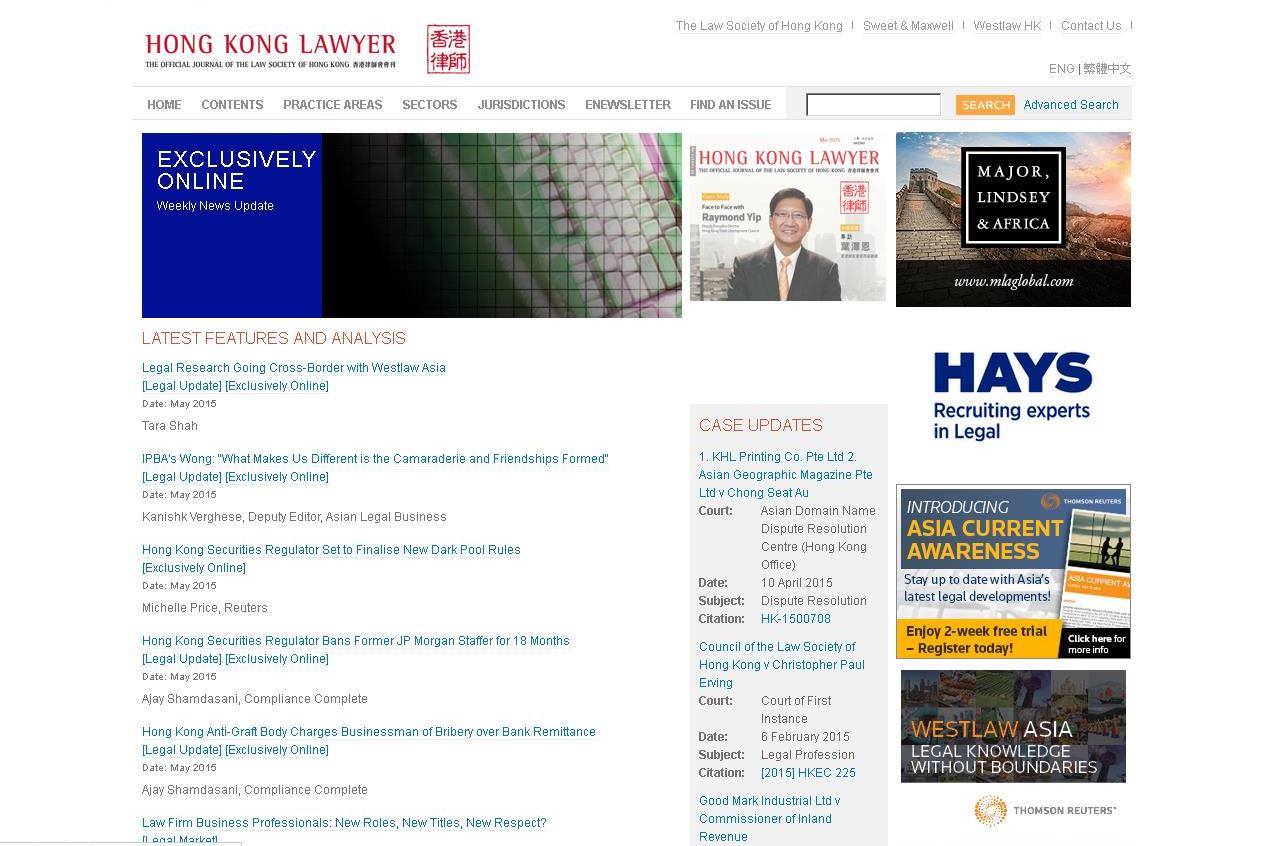Image resolution: width=1262 pixels, height=846 pixels.
Task: Open the Thomson Reuters logo link
Action: [1045, 810]
